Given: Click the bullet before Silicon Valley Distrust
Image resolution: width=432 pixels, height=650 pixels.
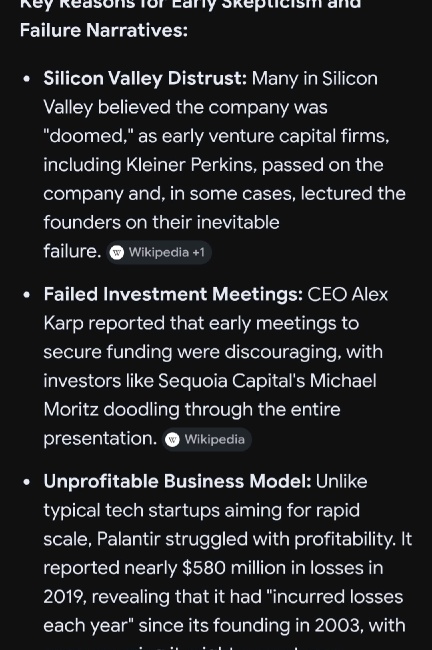Looking at the screenshot, I should click(27, 79).
